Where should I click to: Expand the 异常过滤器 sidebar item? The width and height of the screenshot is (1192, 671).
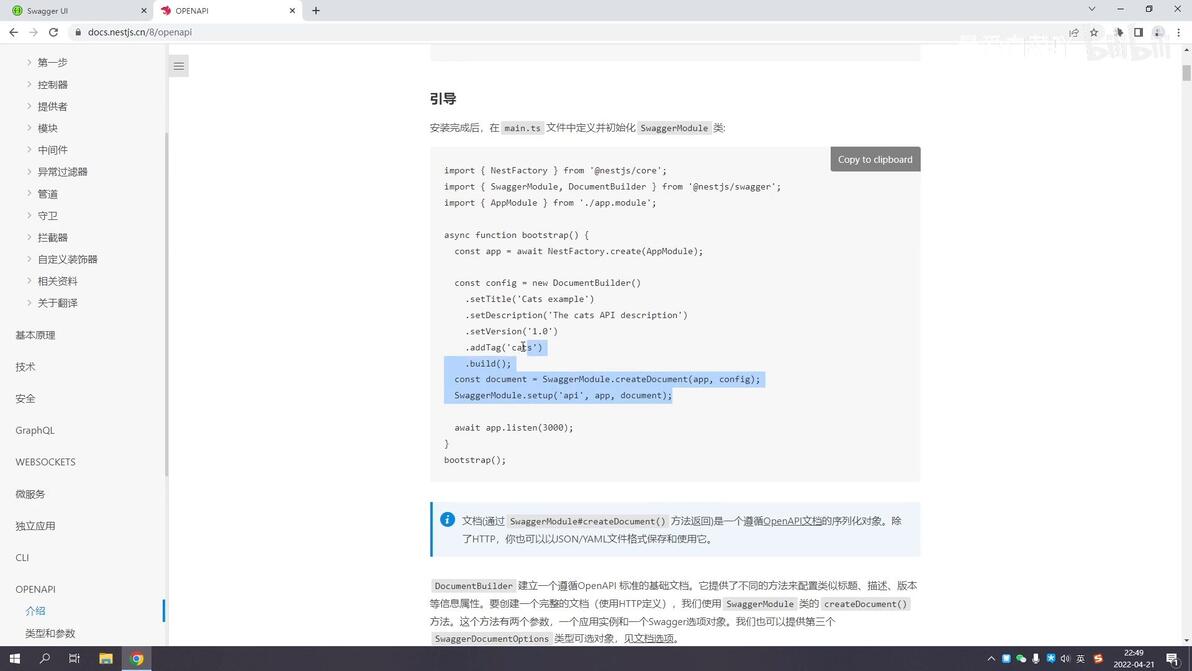click(x=62, y=172)
